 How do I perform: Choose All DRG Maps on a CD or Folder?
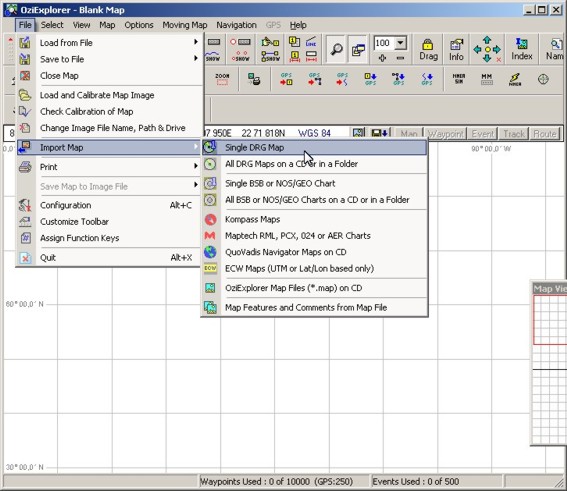tap(314, 164)
